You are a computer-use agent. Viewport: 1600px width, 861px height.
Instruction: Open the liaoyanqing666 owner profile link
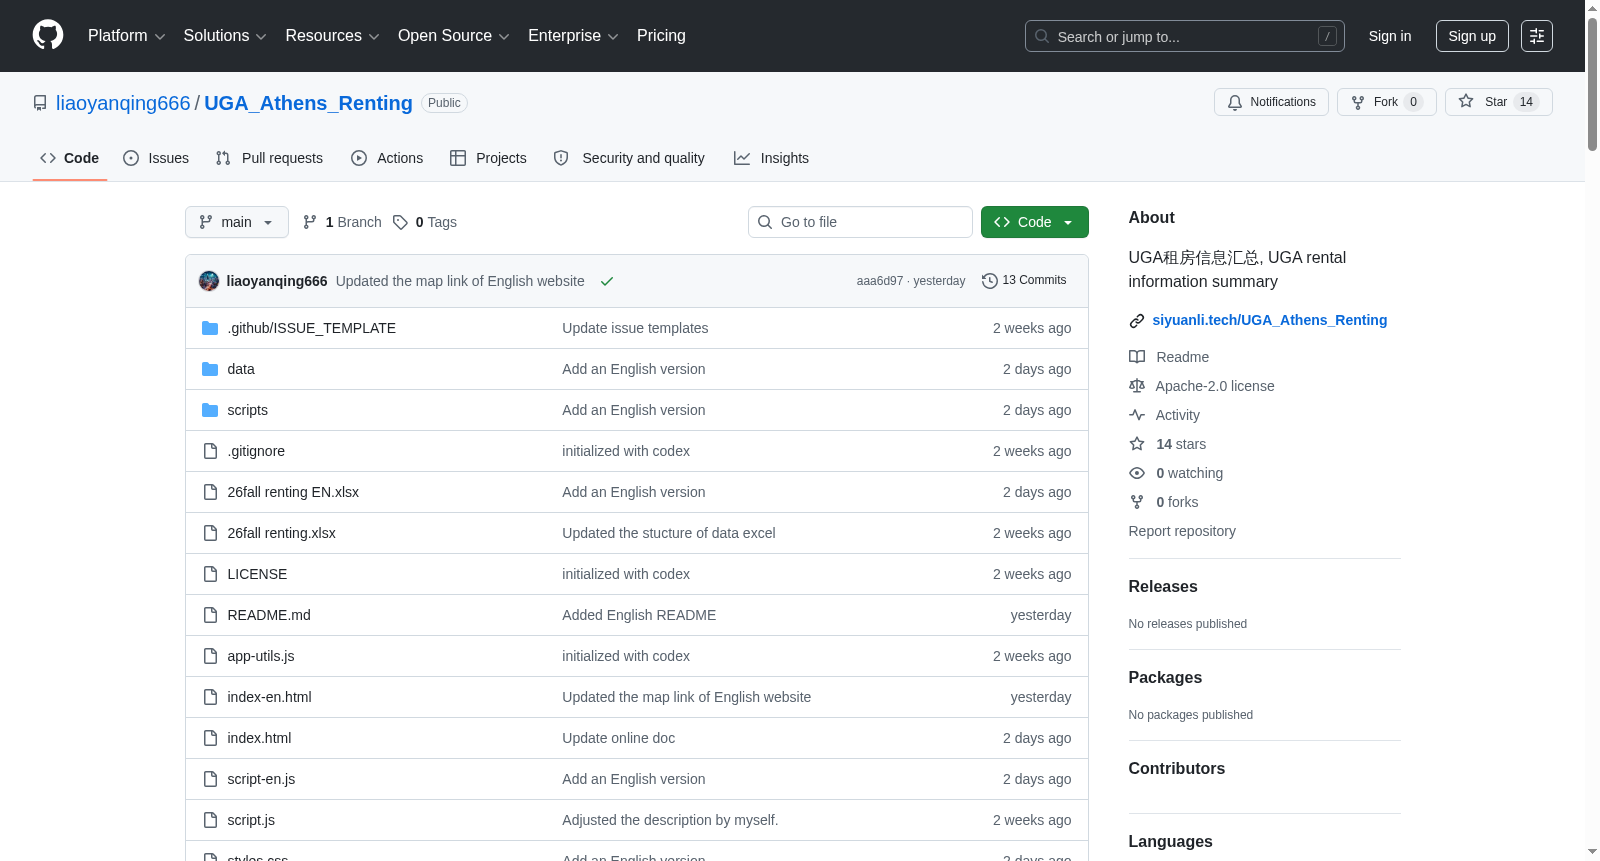click(x=123, y=103)
